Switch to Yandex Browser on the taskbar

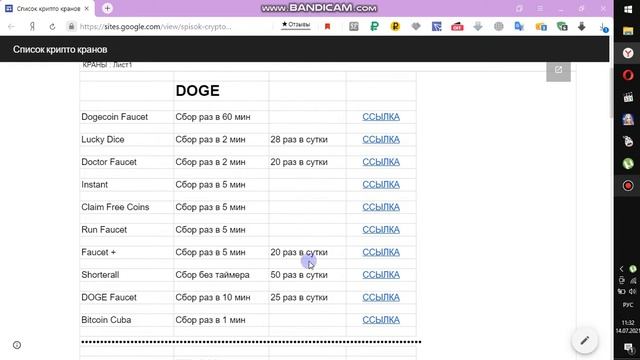click(628, 53)
